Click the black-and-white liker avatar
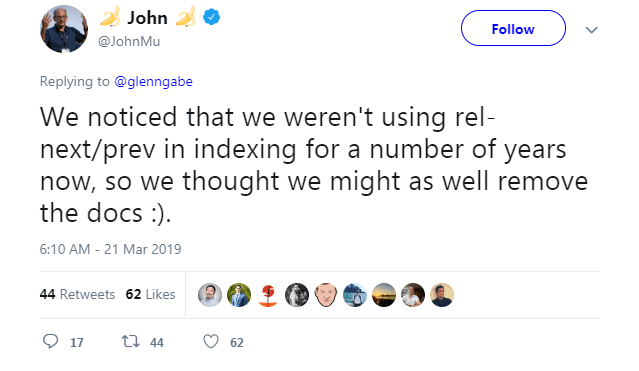 click(297, 295)
